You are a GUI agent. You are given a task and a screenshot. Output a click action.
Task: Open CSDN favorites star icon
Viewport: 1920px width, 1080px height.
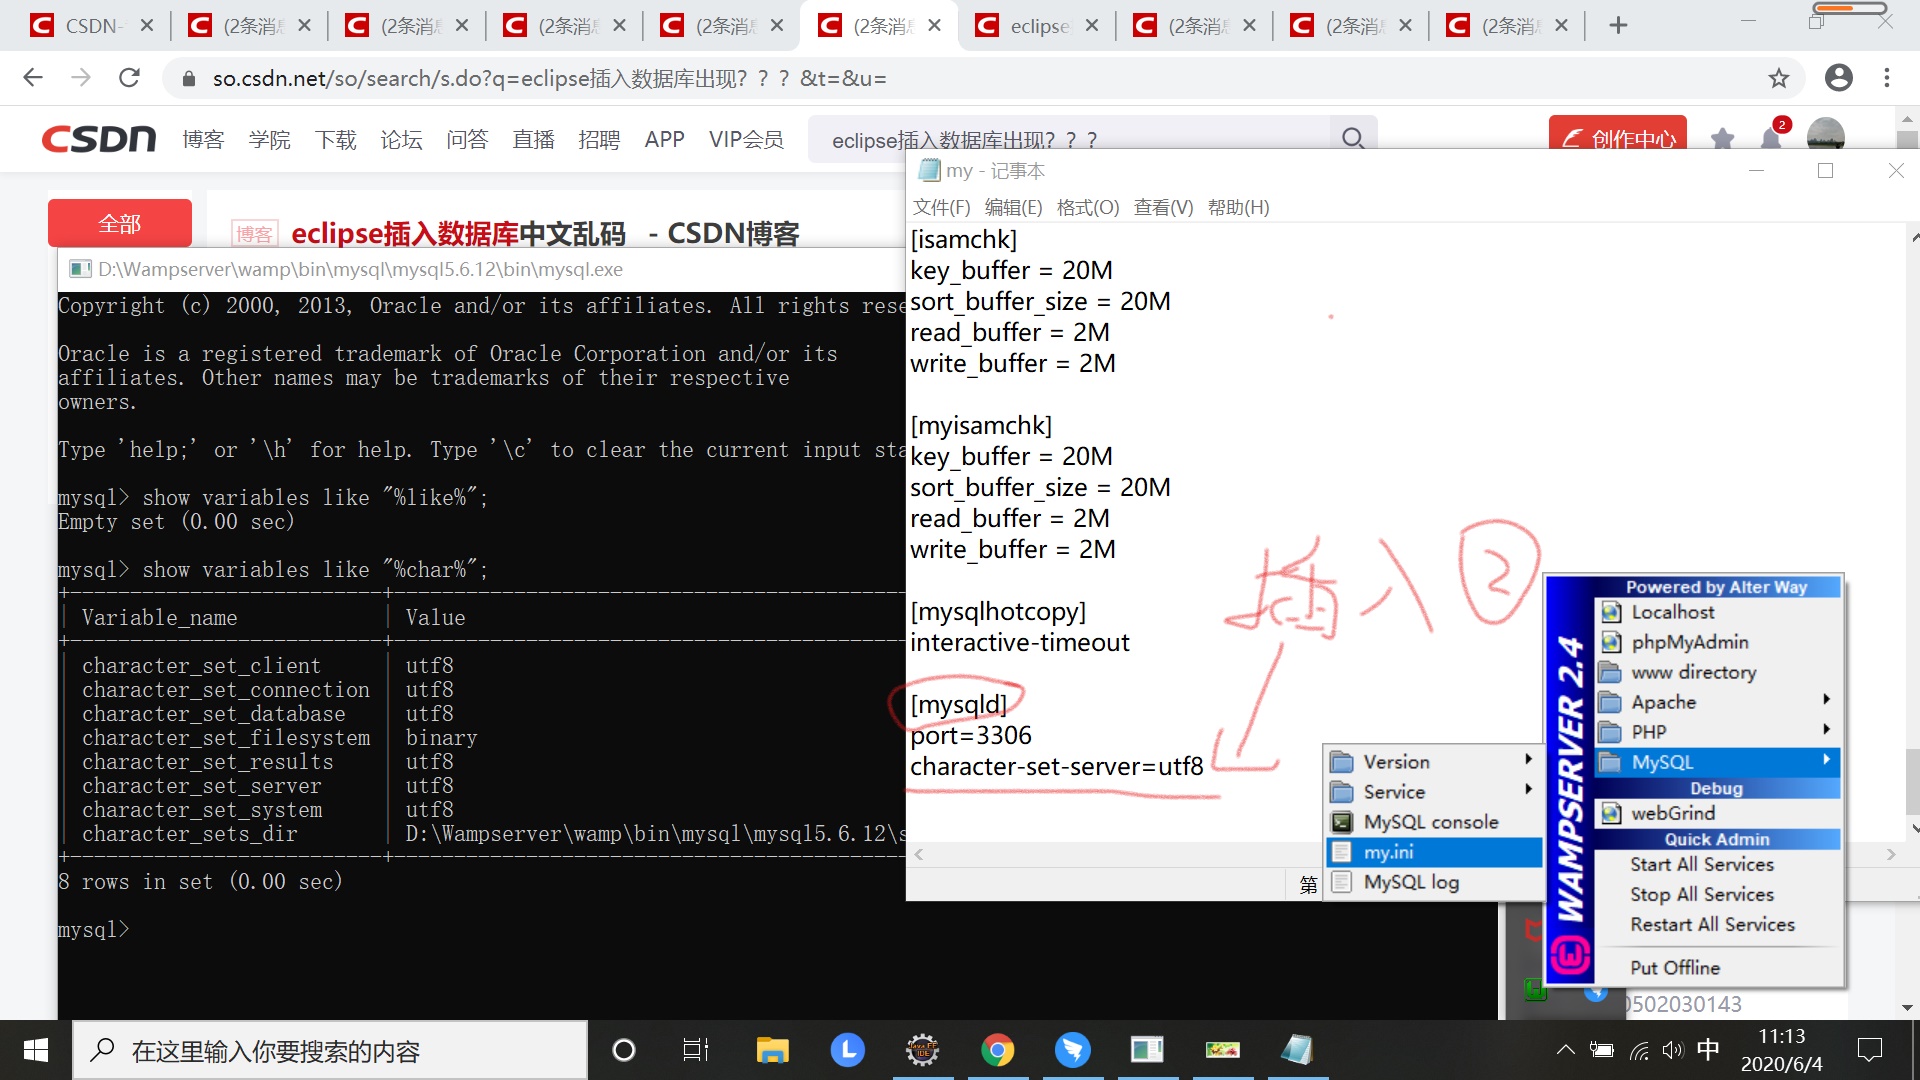point(1722,138)
